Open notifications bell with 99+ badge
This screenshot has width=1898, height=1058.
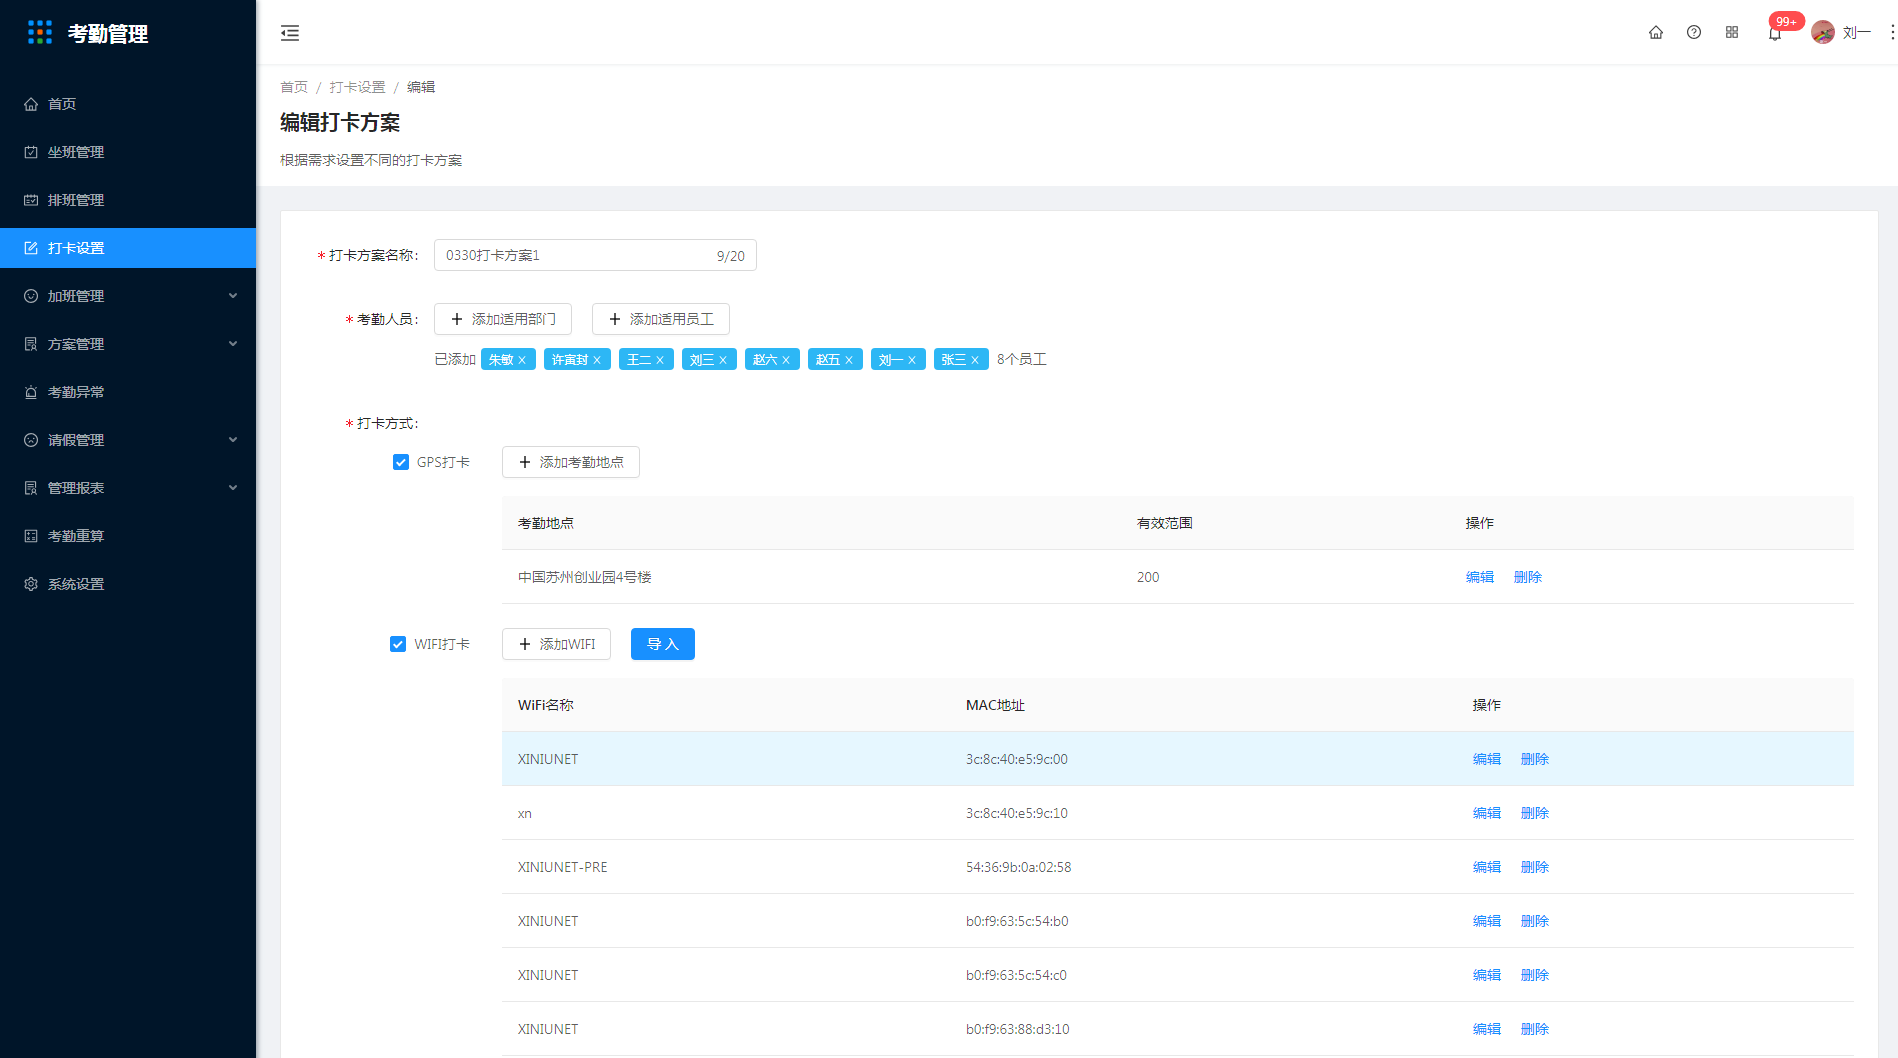tap(1775, 33)
